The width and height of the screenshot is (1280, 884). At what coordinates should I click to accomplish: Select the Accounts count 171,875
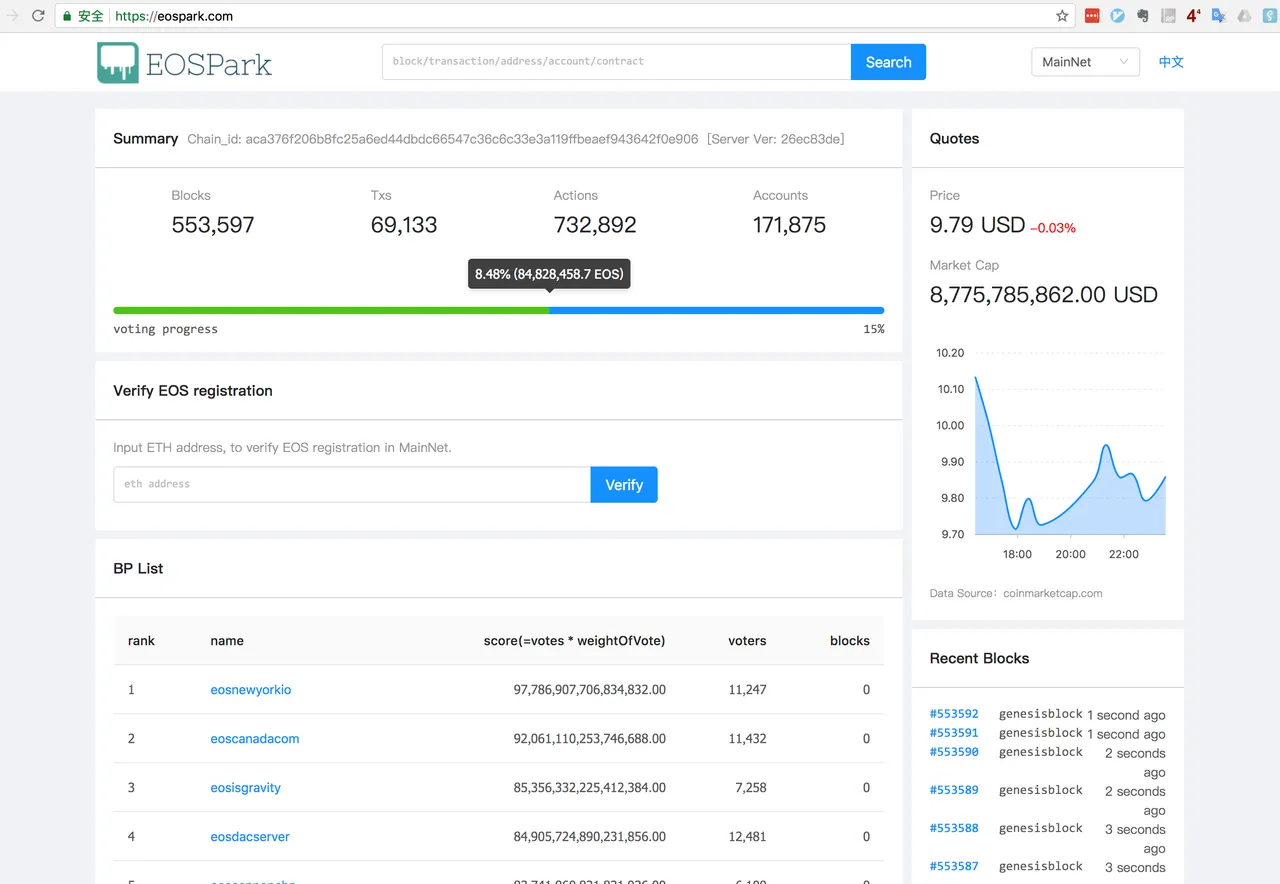coord(789,225)
